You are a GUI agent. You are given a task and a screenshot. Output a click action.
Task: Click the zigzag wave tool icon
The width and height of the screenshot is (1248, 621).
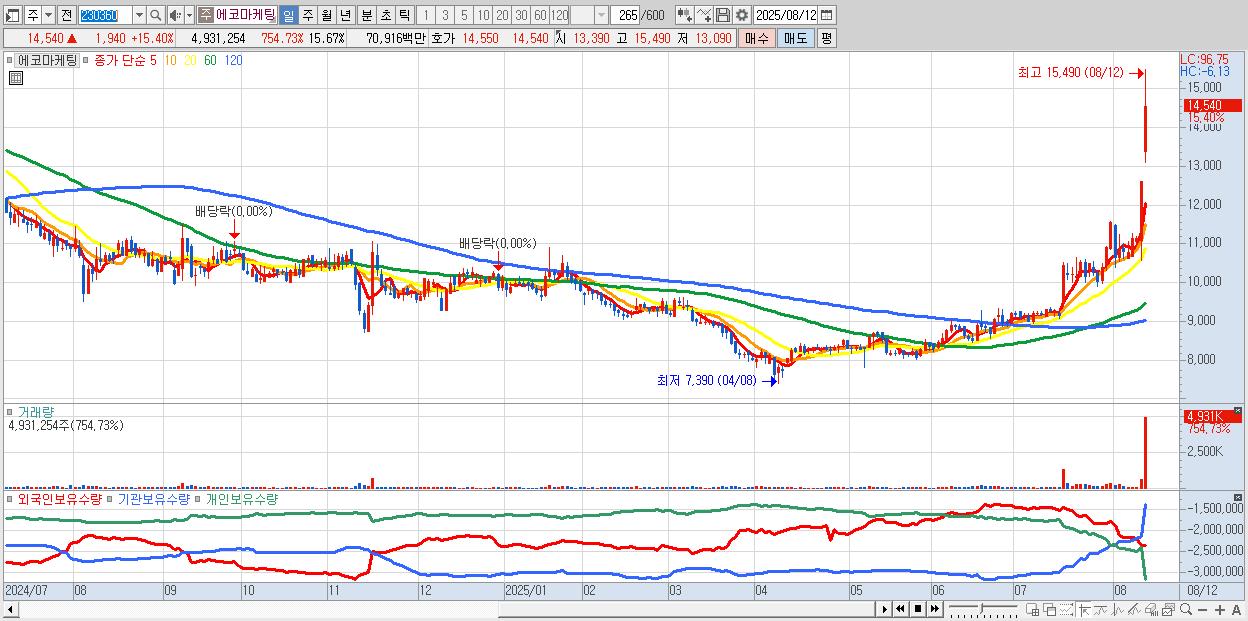pos(1118,609)
